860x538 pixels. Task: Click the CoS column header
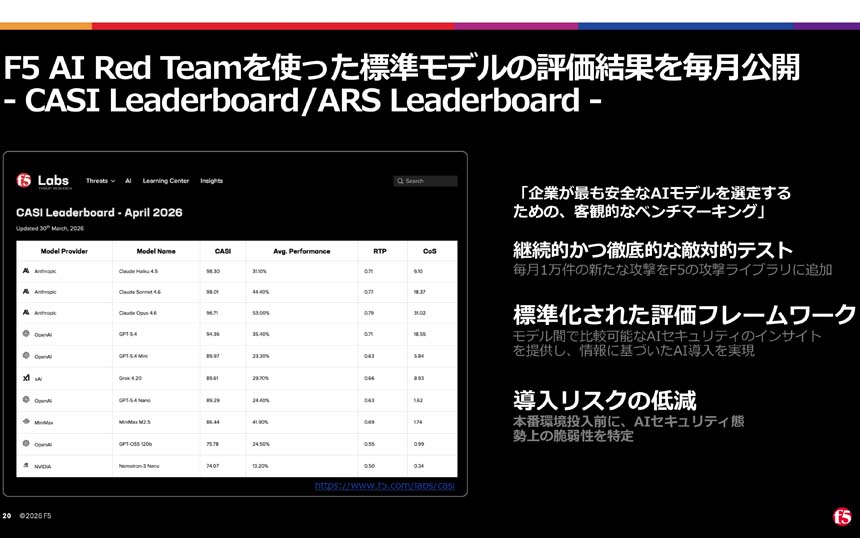click(430, 251)
